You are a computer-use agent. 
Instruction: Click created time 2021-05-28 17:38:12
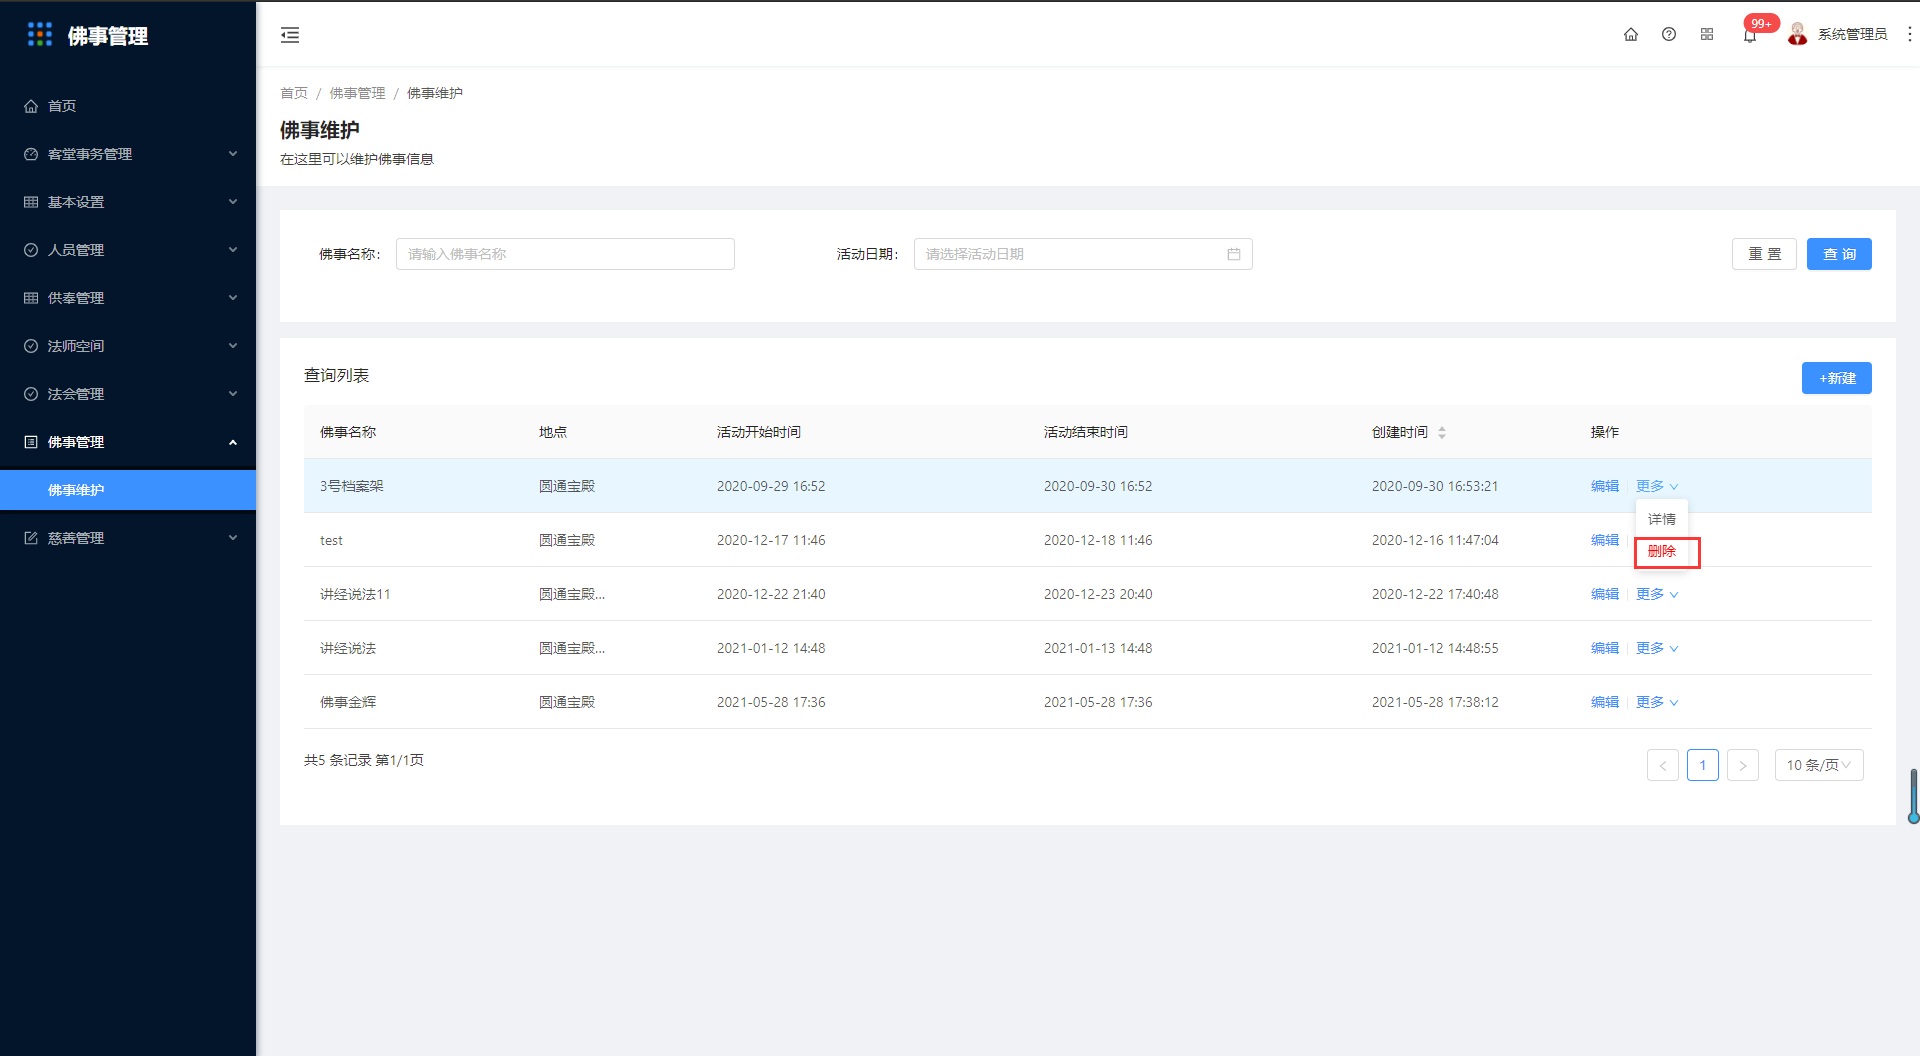tap(1435, 702)
